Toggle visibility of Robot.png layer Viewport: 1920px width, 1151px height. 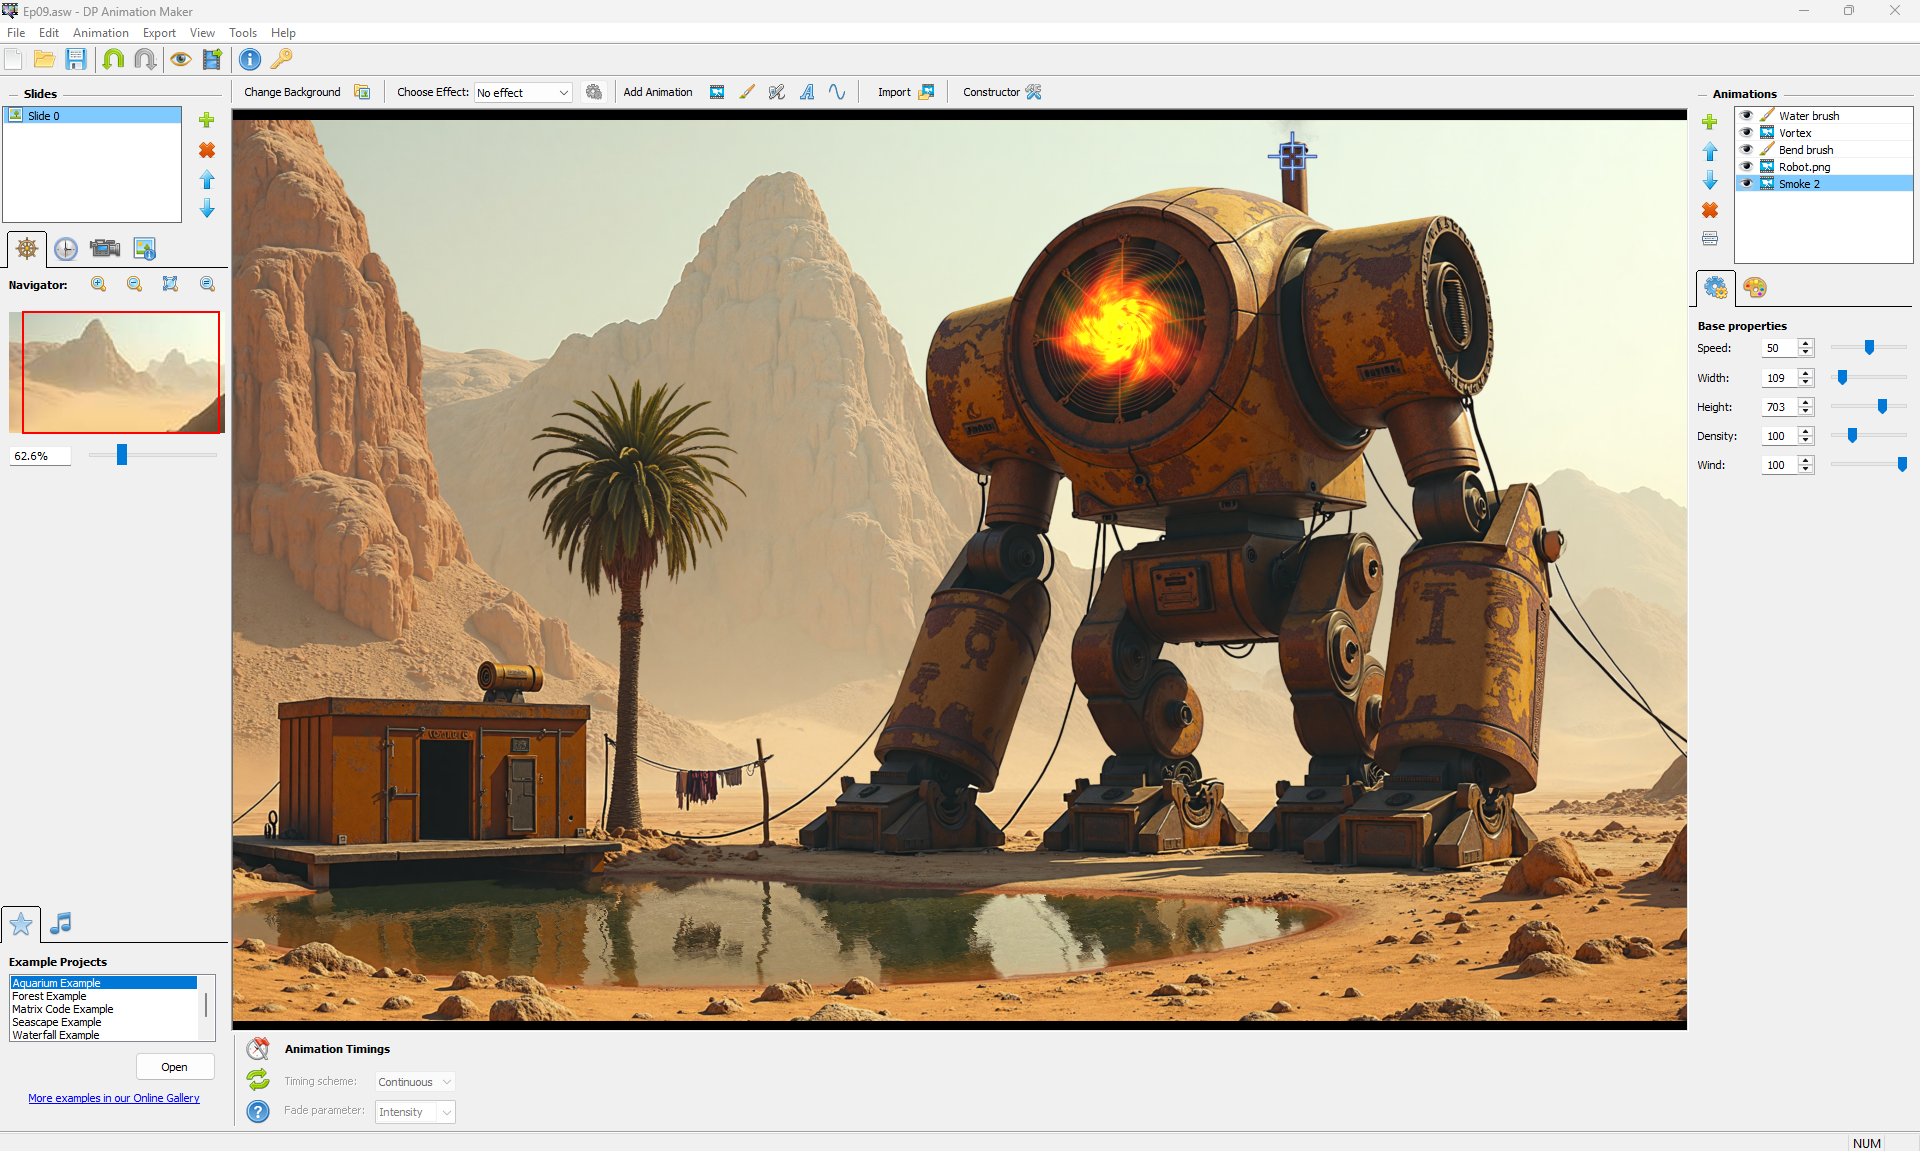tap(1747, 167)
